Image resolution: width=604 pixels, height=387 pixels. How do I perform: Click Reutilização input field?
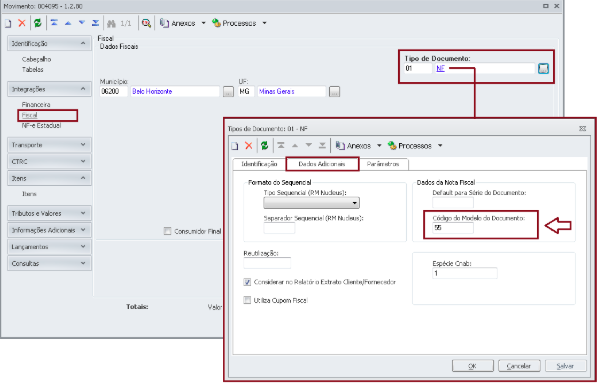tap(267, 263)
